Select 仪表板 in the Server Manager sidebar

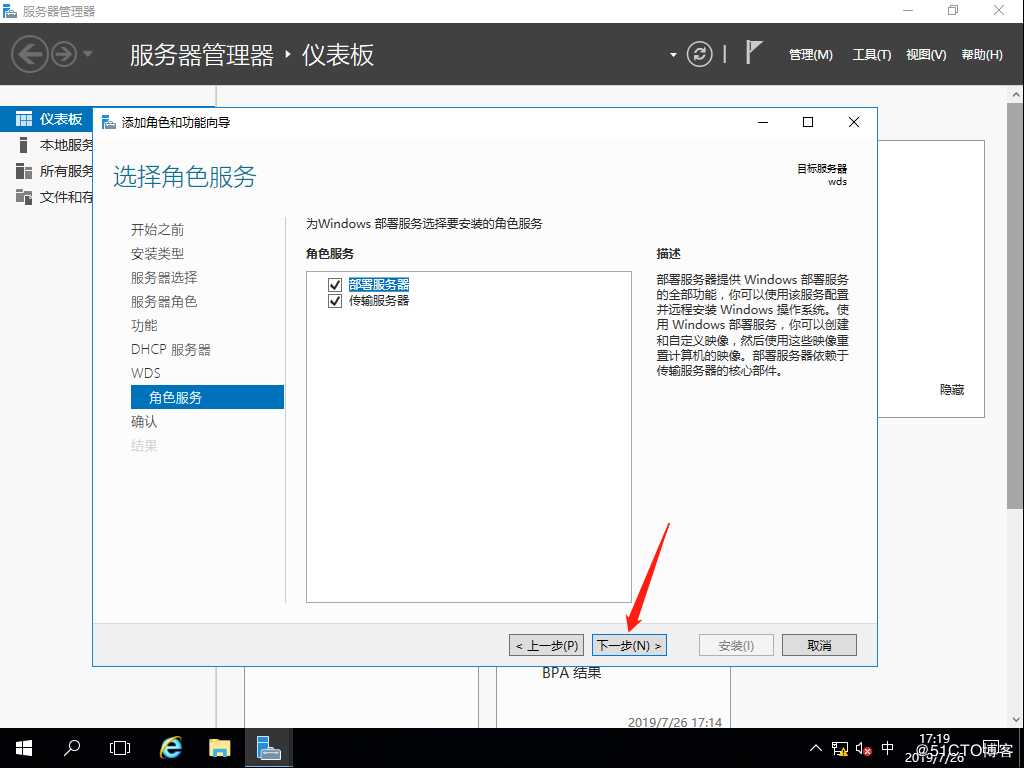pos(47,119)
